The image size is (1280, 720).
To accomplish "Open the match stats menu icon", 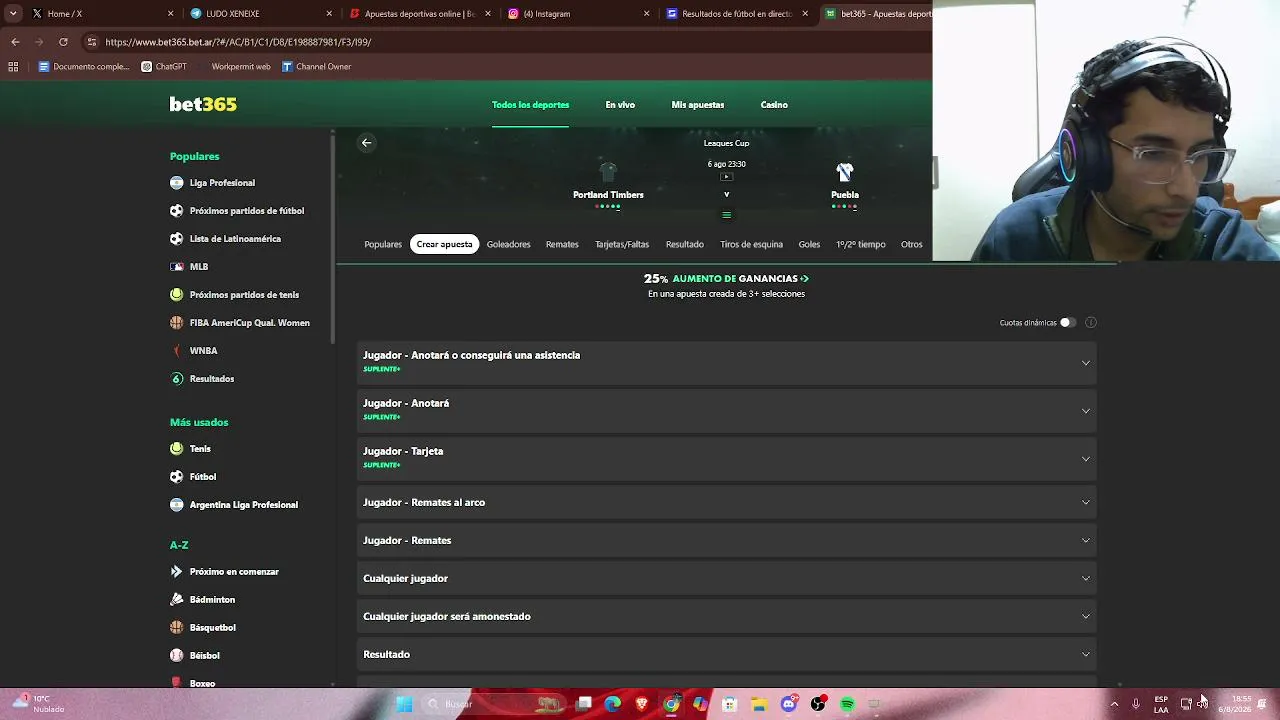I will coord(726,215).
